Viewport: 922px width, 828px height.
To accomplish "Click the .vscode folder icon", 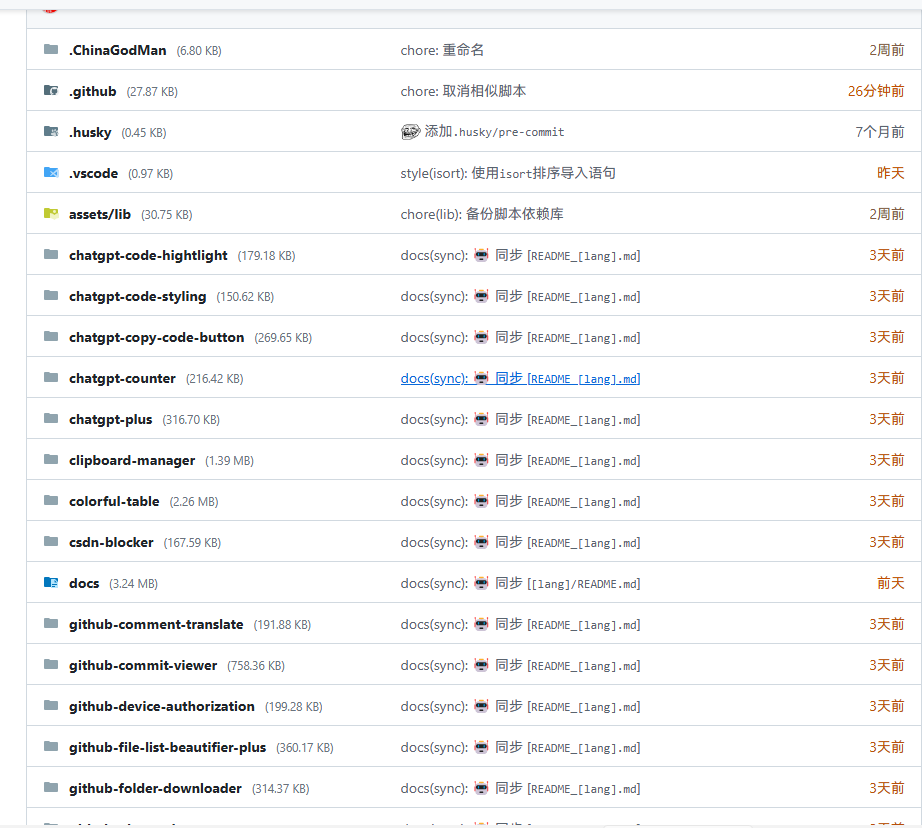I will pos(51,173).
